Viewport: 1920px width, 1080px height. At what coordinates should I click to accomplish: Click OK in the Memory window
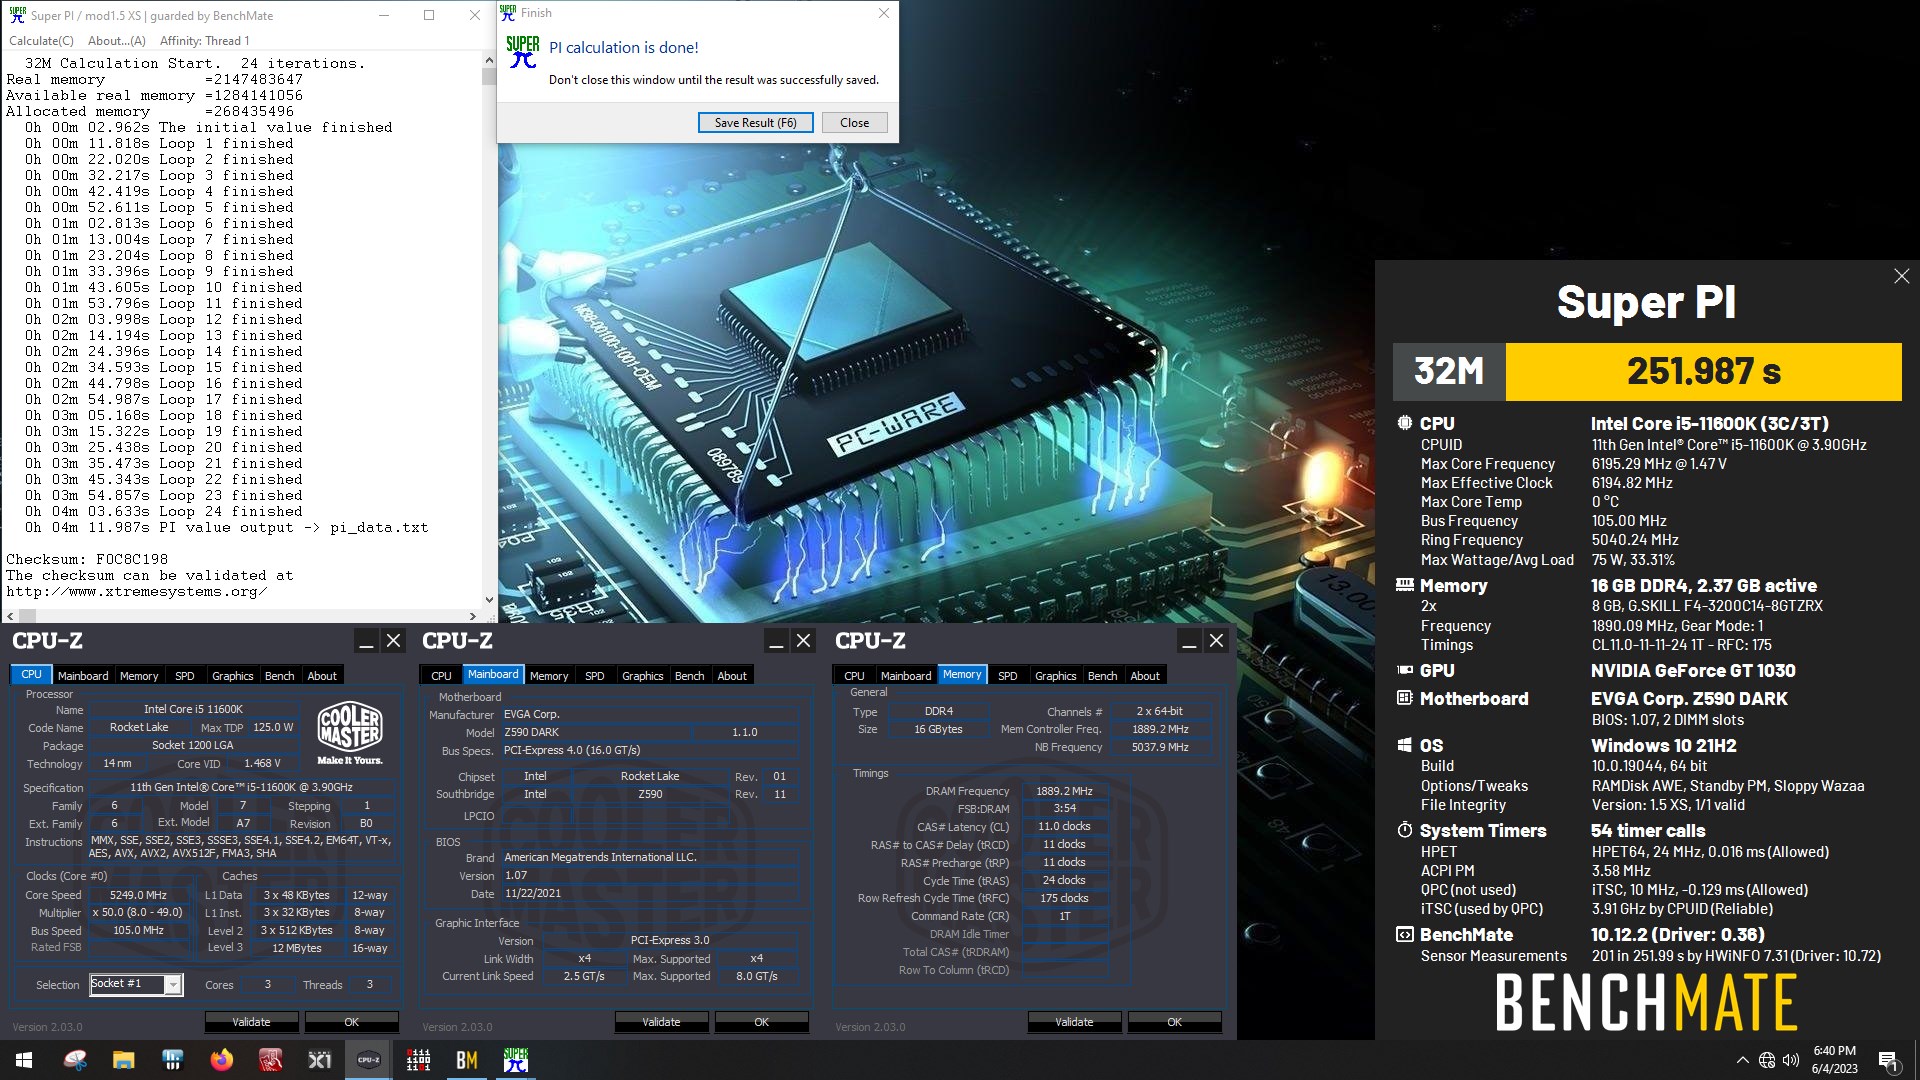(1174, 1022)
